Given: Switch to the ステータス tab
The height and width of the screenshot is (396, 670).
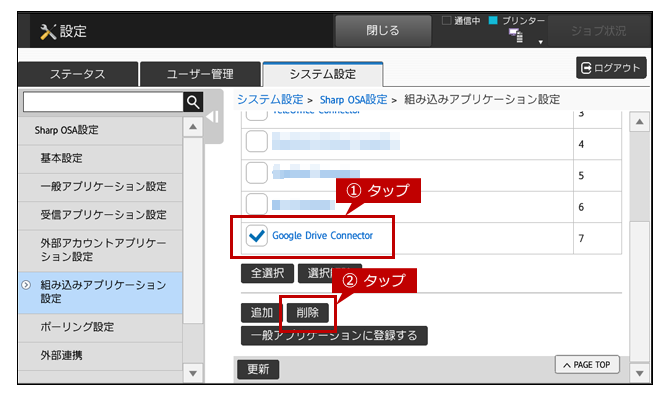Looking at the screenshot, I should 78,74.
